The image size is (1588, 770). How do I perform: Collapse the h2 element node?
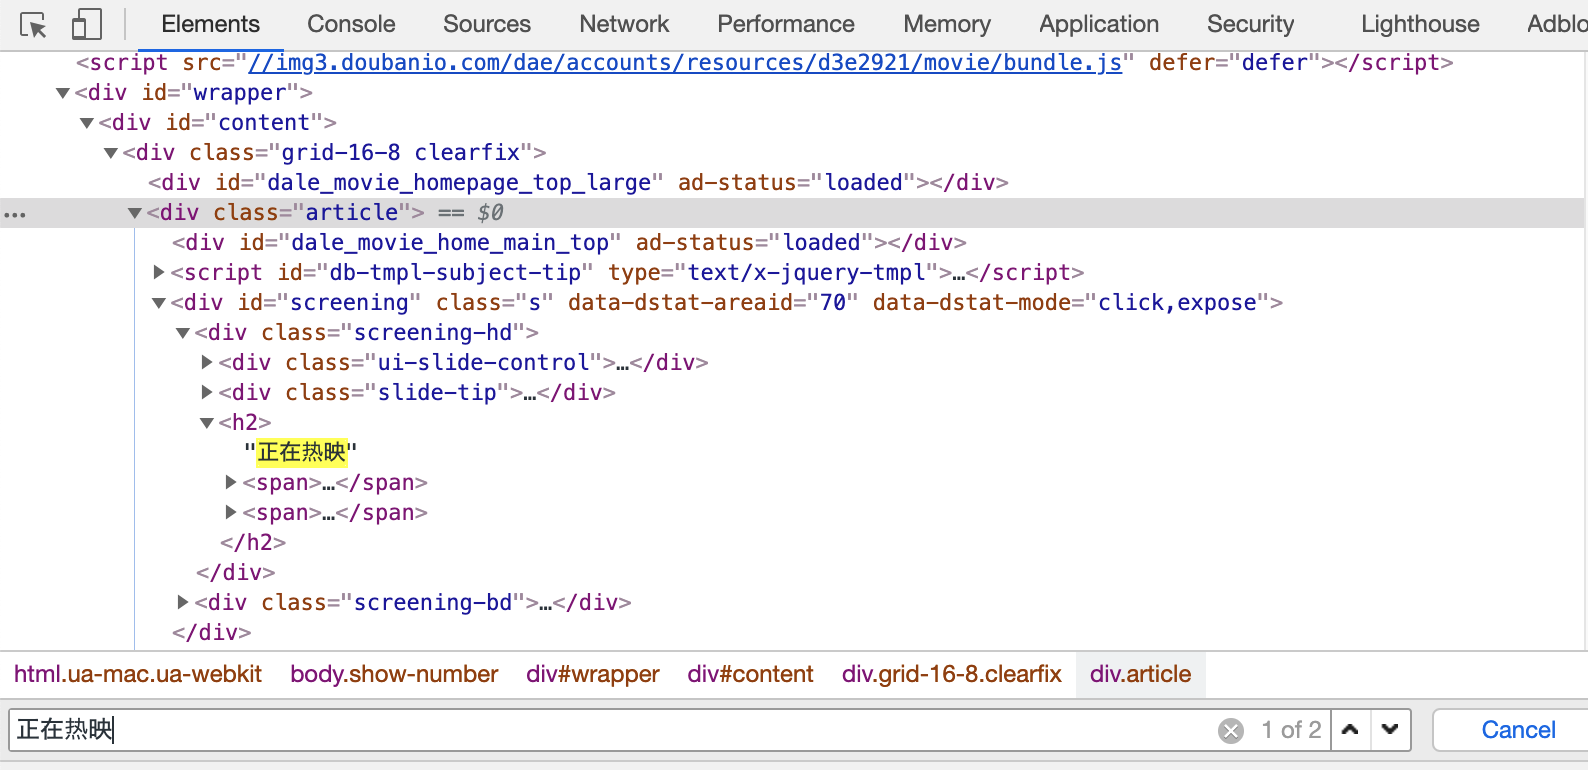pyautogui.click(x=207, y=423)
